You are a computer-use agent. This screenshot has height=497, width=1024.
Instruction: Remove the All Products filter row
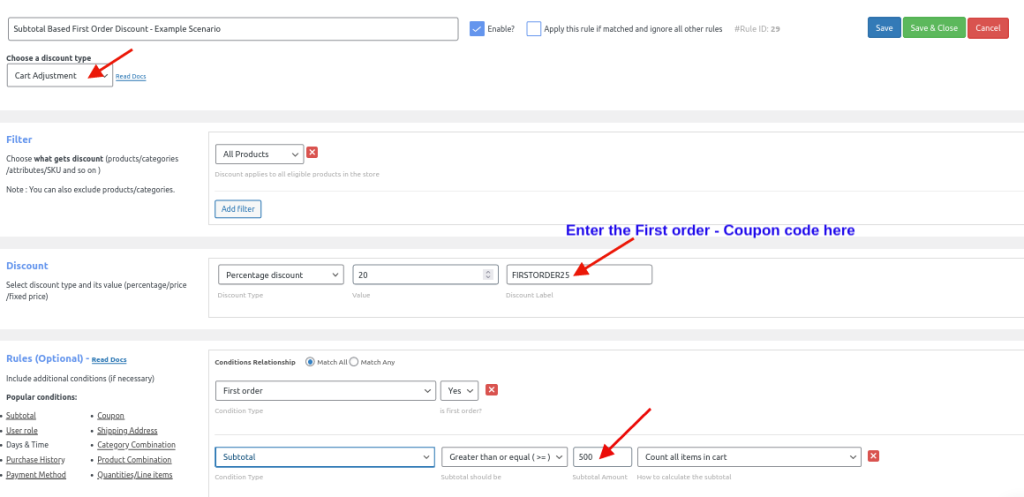pos(312,153)
